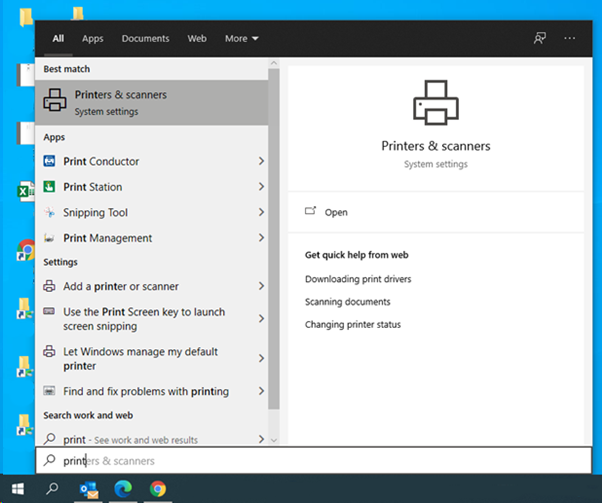Expand Find and fix printing problems arrow

click(261, 391)
